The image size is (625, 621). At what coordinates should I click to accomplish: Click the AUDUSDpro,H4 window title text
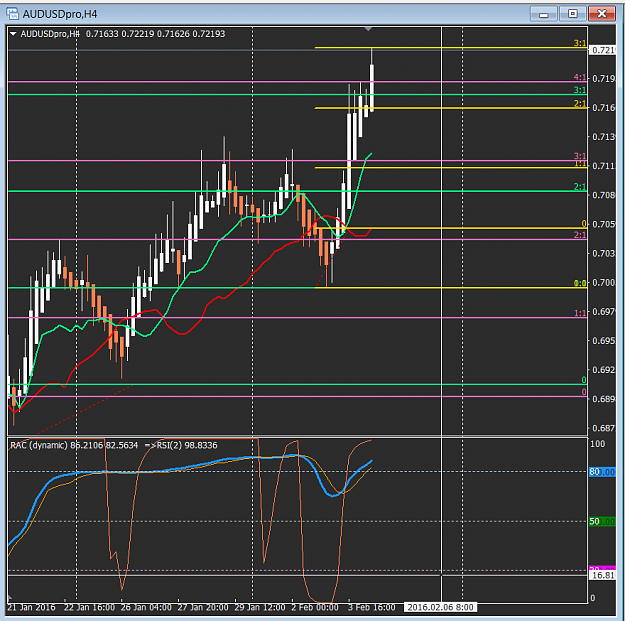(x=60, y=14)
